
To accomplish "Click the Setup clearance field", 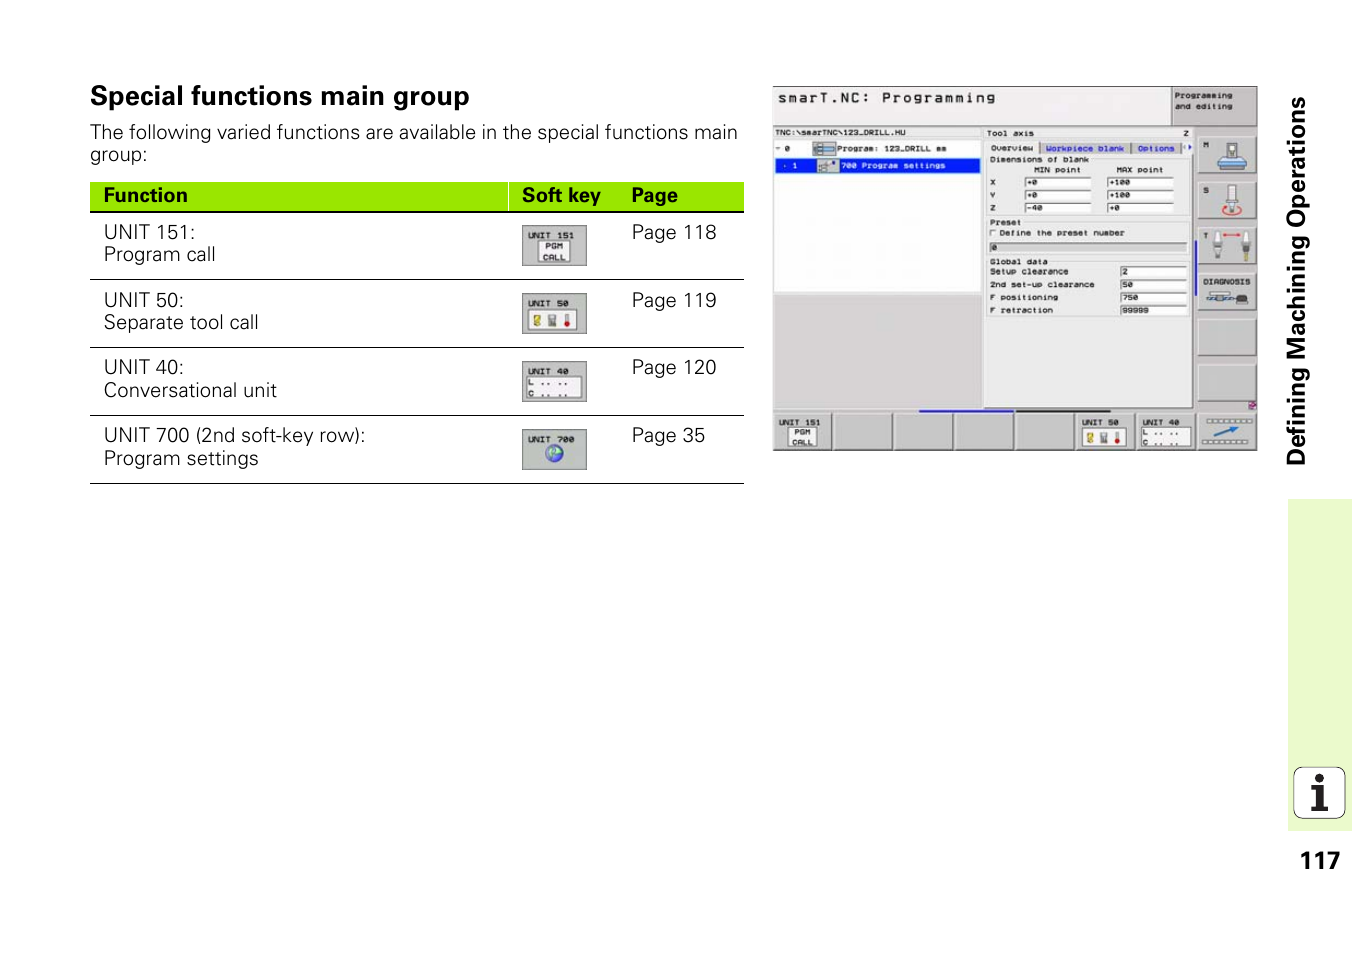I will pos(1153,272).
